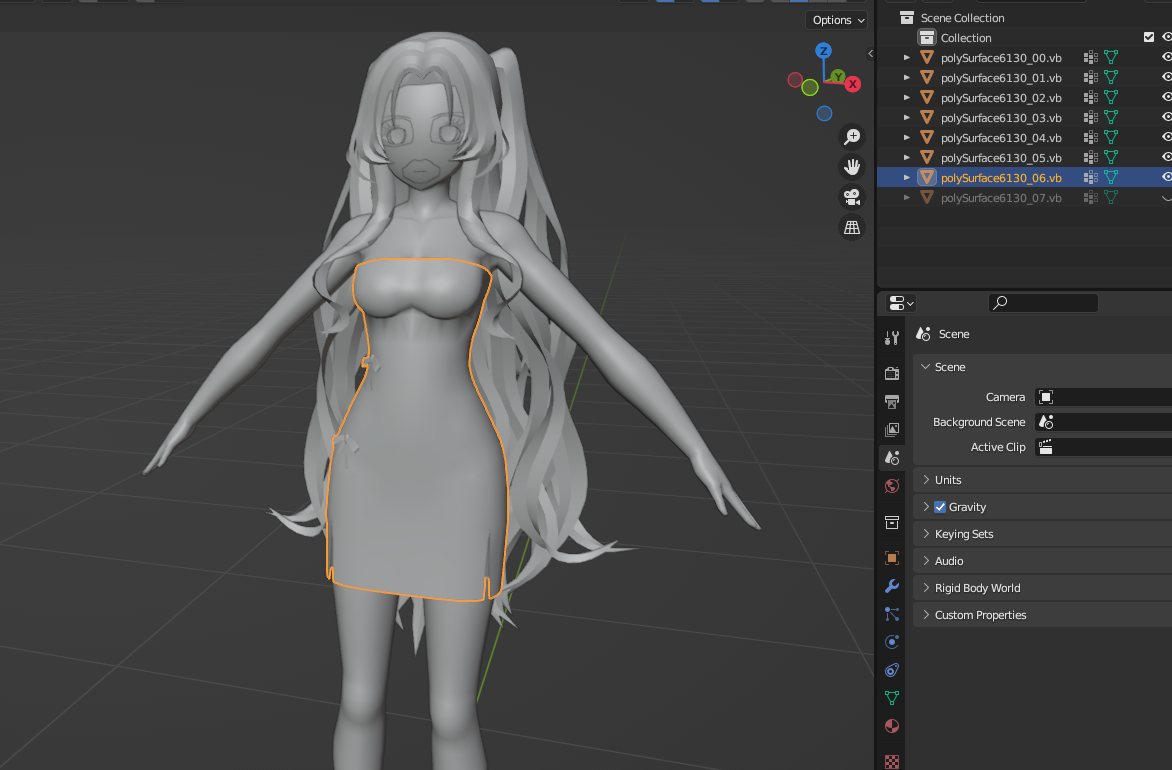Select the active Scene properties tab icon
The image size is (1172, 770).
892,458
